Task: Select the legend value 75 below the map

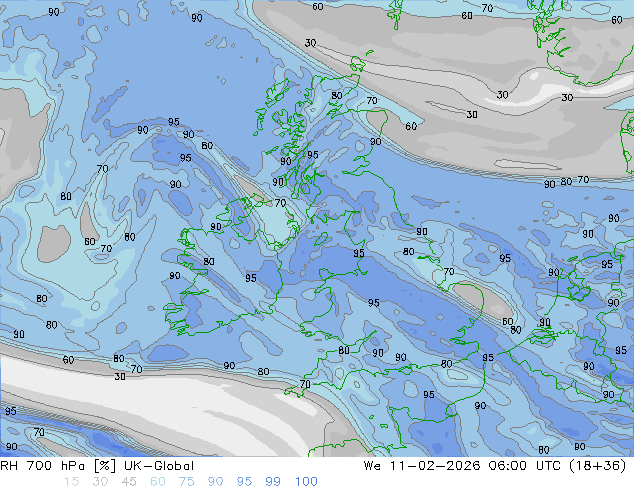Action: click(186, 482)
